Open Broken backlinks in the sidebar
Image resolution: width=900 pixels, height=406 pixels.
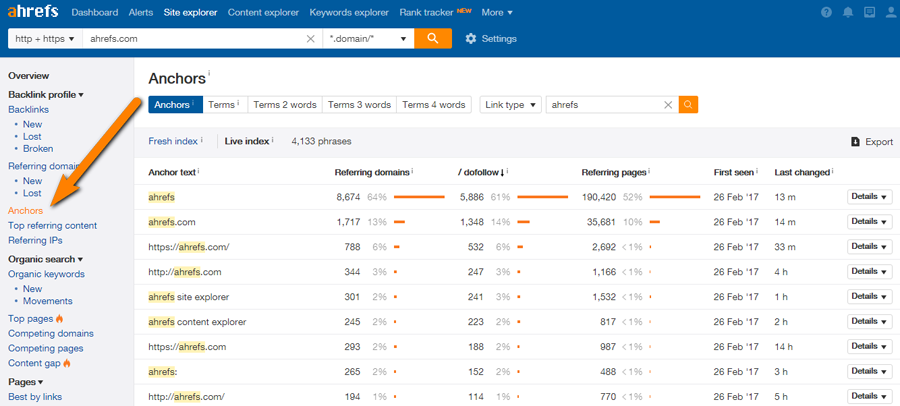coord(38,149)
